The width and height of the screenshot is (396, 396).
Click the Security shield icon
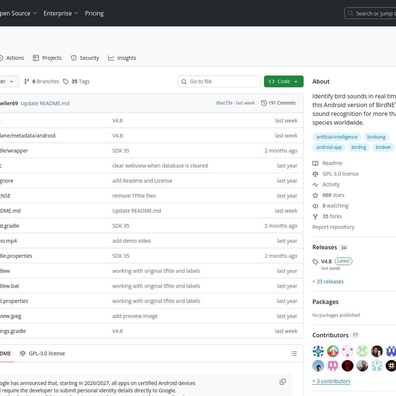point(73,58)
